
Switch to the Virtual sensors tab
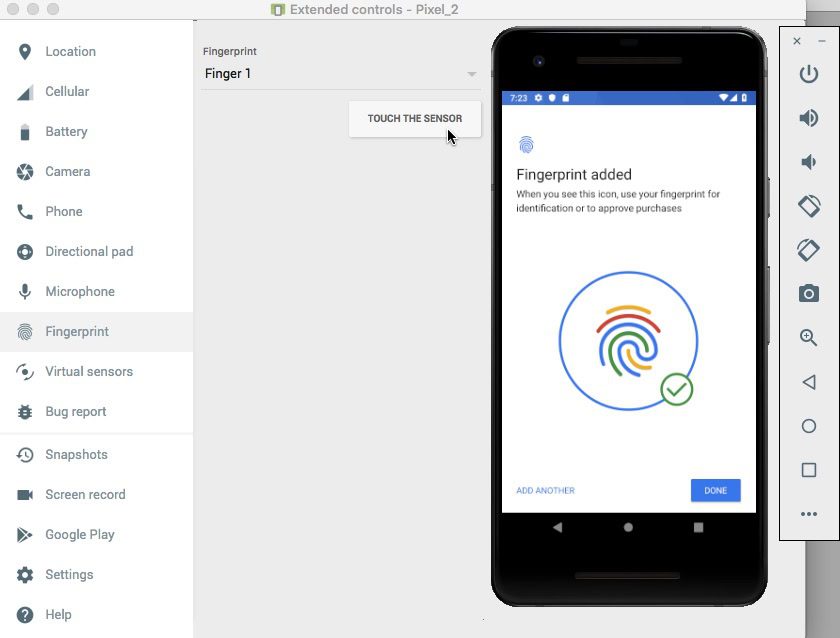coord(96,372)
